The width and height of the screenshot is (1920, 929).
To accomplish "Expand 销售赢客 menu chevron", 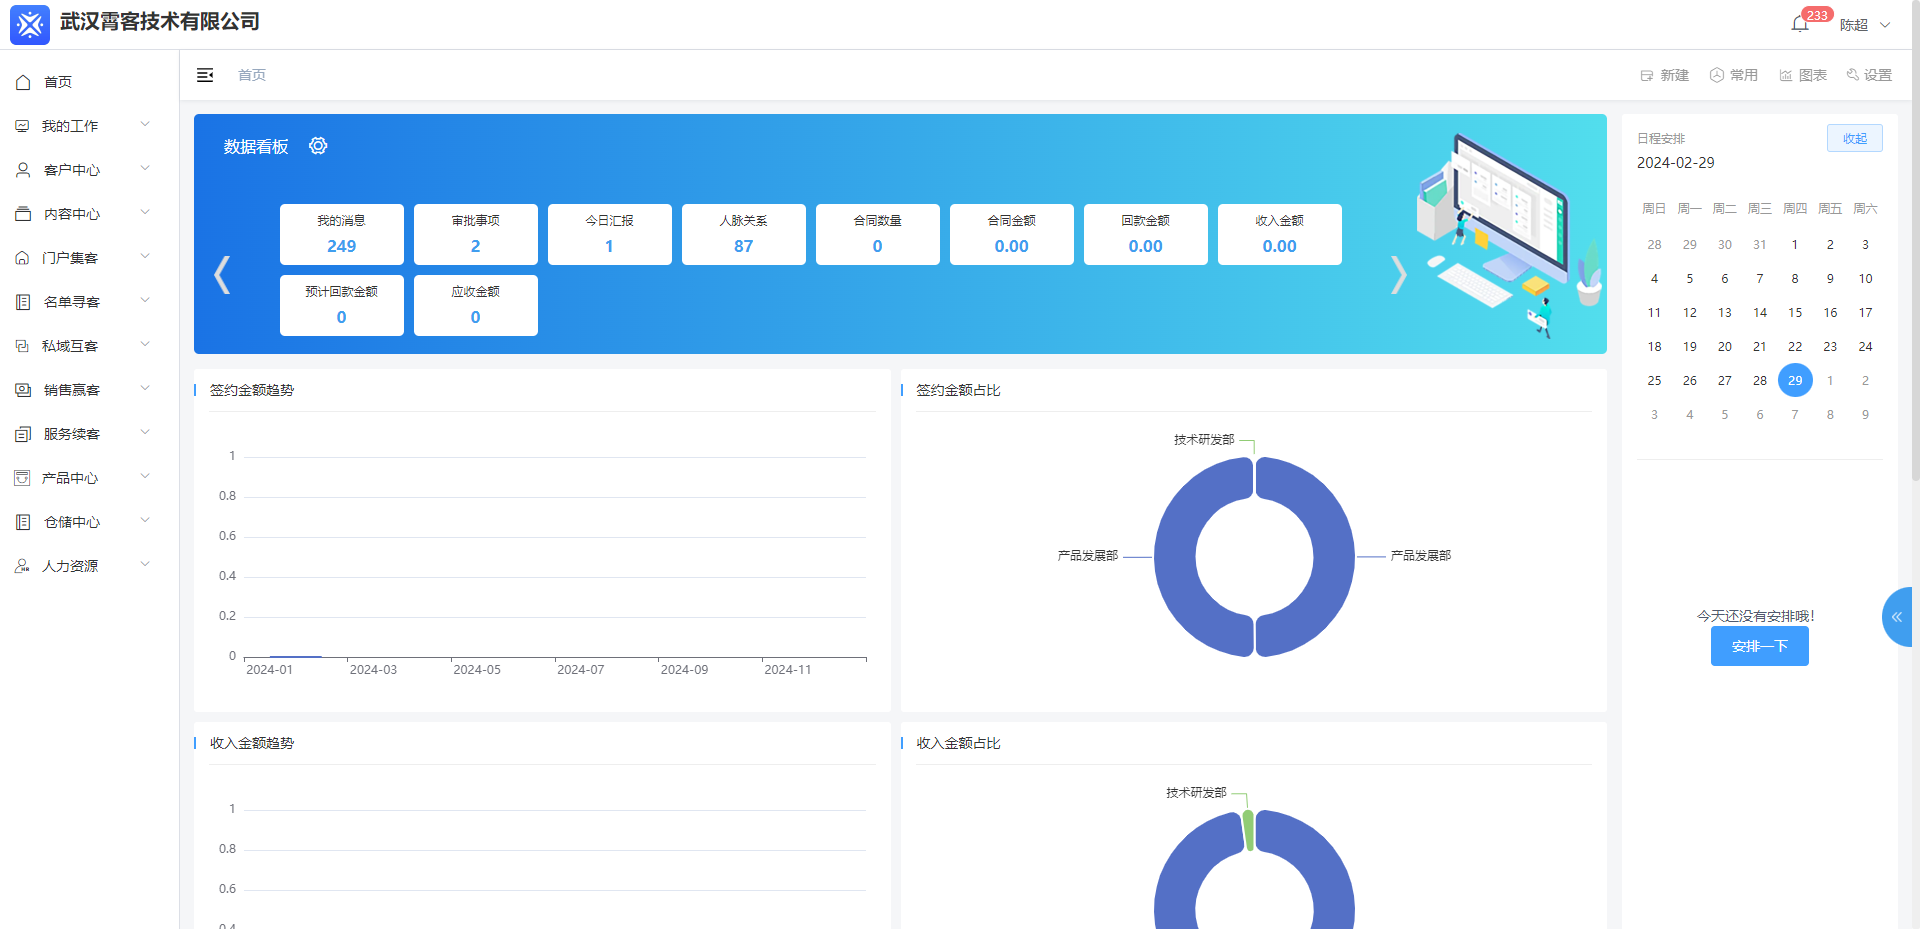I will pos(145,388).
